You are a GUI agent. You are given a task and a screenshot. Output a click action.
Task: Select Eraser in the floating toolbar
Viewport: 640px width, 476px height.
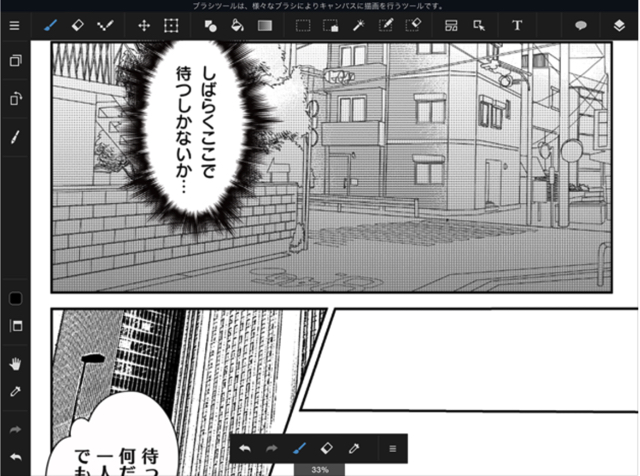click(327, 449)
